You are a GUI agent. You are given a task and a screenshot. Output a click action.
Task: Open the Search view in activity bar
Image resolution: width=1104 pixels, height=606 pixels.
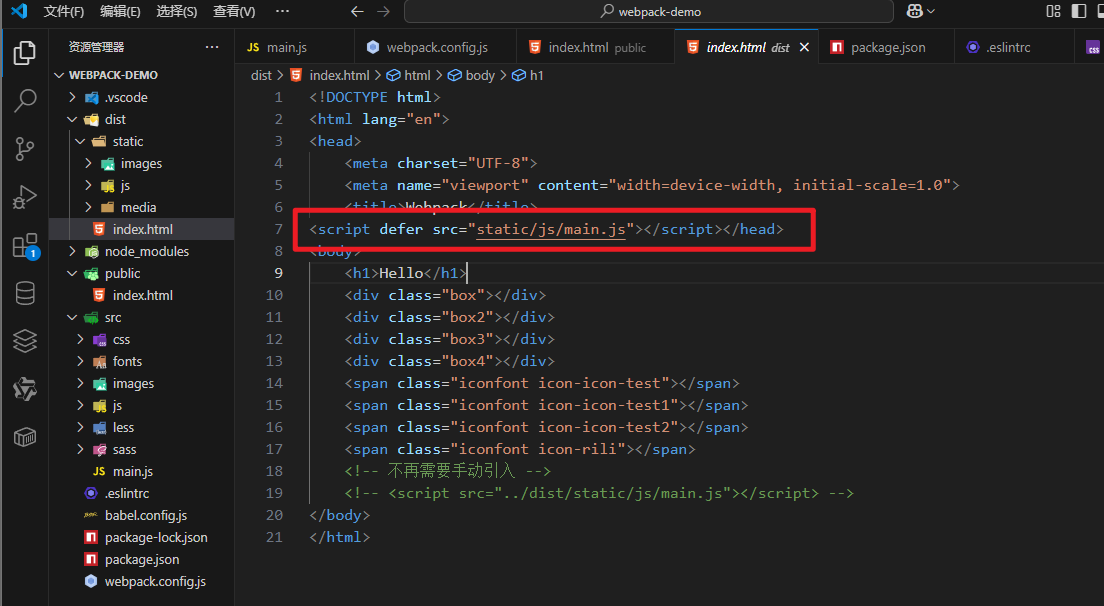(25, 101)
